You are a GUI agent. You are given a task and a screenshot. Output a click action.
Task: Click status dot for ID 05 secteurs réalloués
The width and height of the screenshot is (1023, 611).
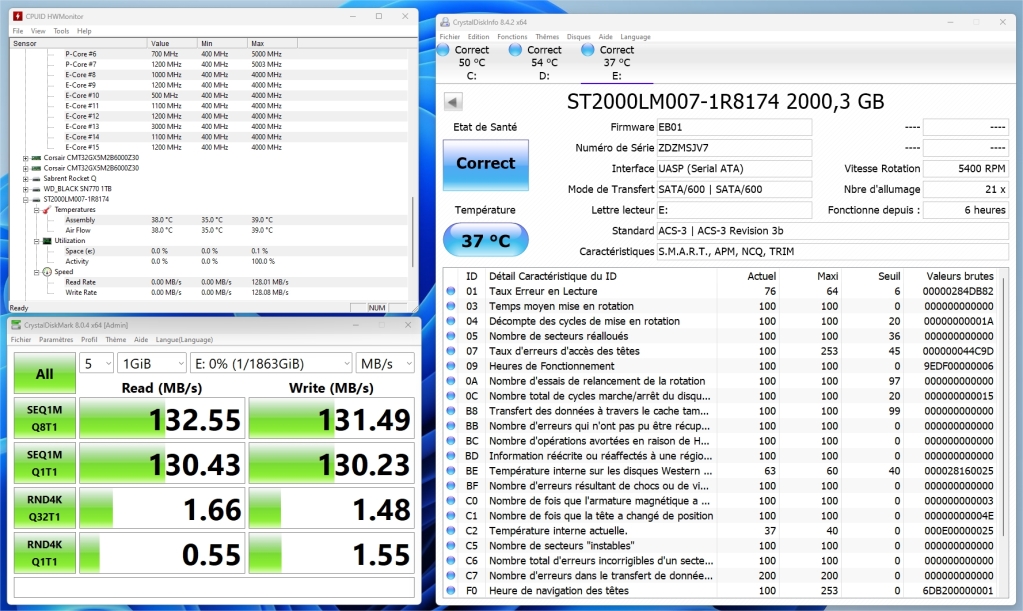451,336
